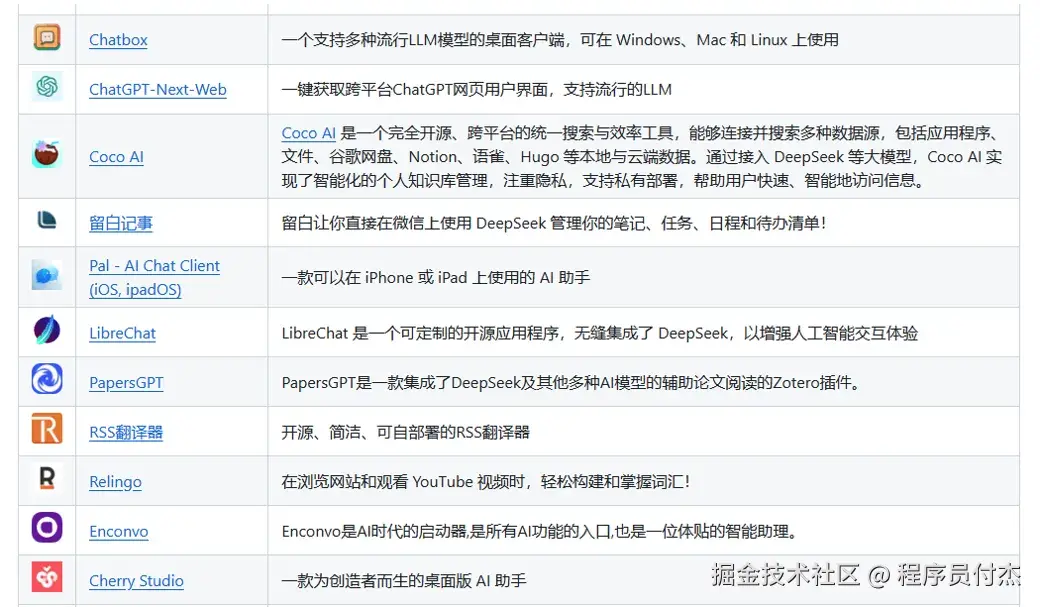Image resolution: width=1040 pixels, height=607 pixels.
Task: Open the Cherry Studio link
Action: 137,581
